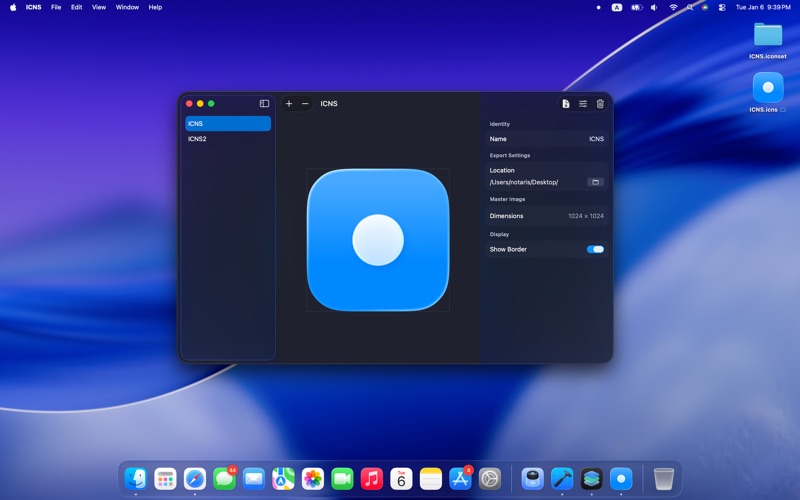800x500 pixels.
Task: Open Messages from the dock
Action: 224,479
